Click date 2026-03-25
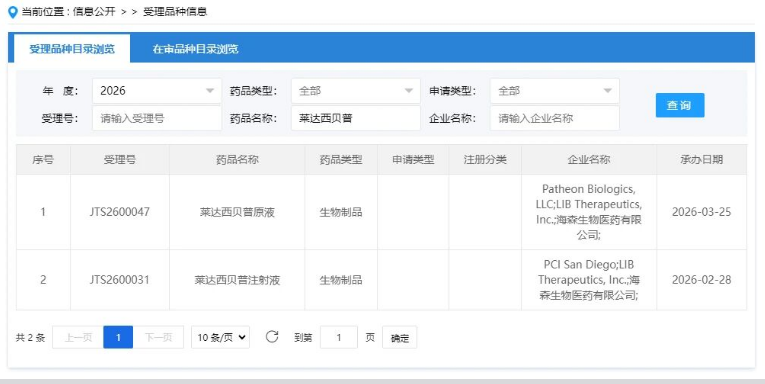 702,212
